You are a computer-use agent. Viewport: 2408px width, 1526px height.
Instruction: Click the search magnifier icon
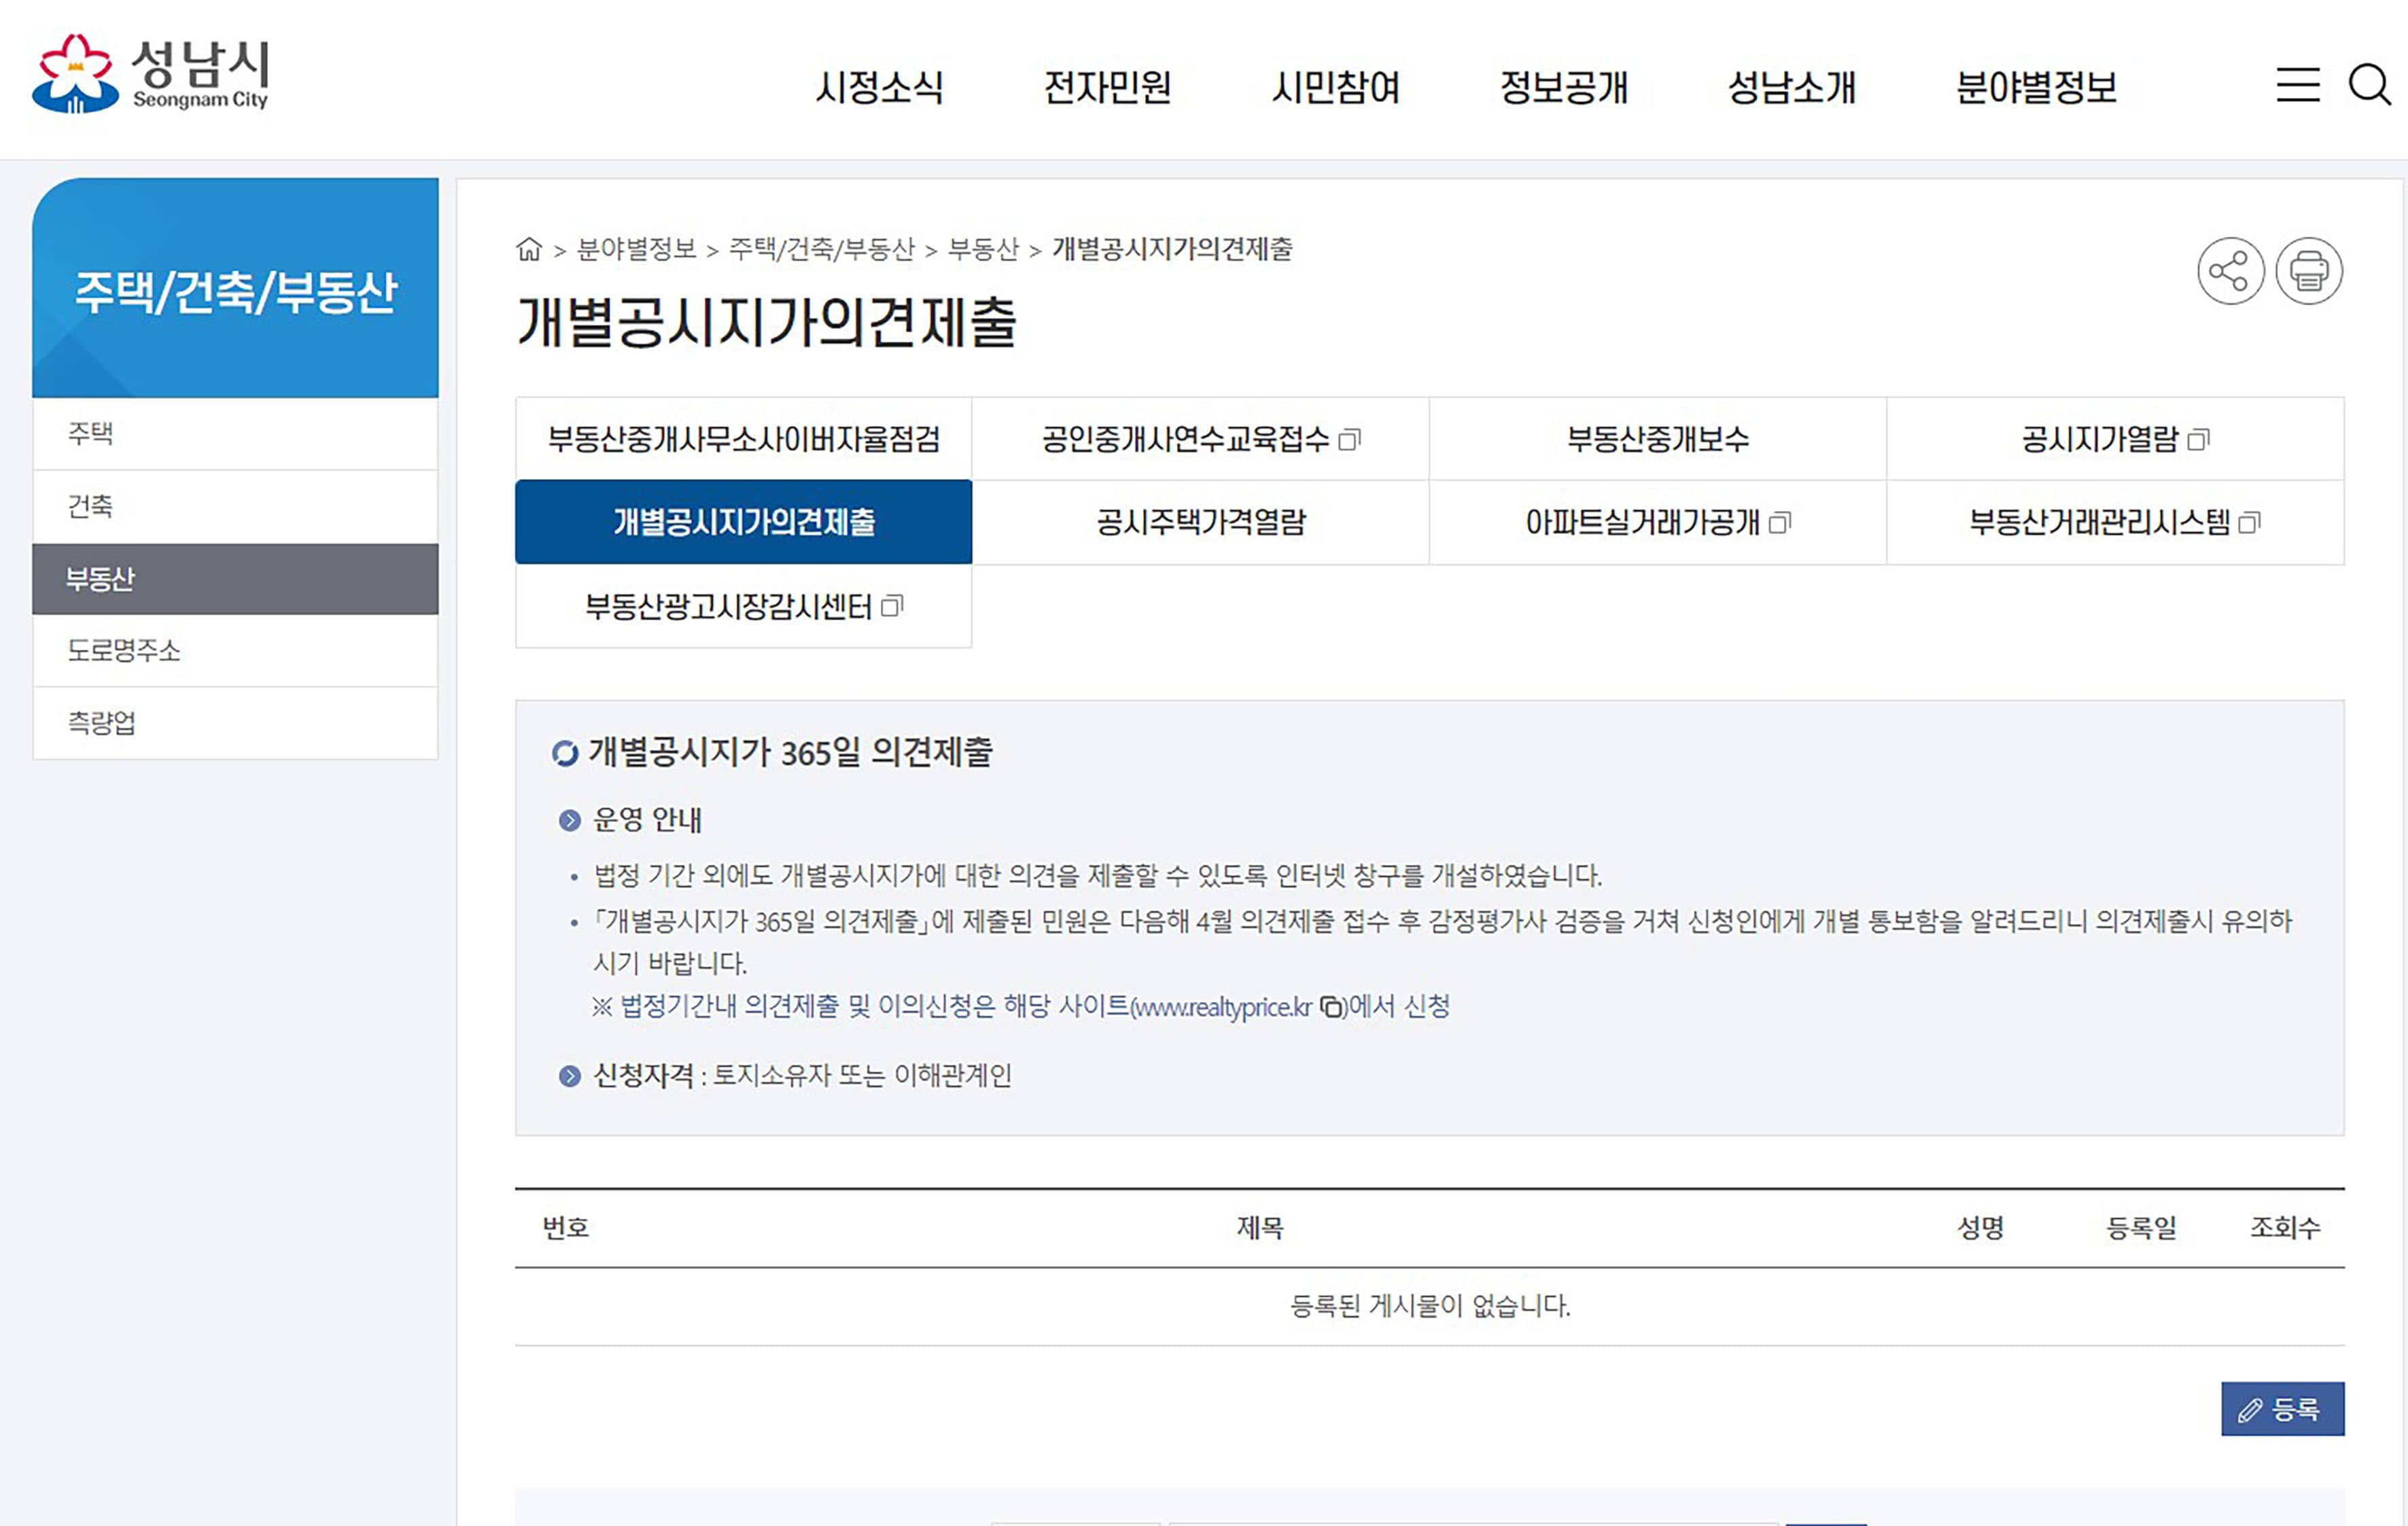click(2369, 85)
